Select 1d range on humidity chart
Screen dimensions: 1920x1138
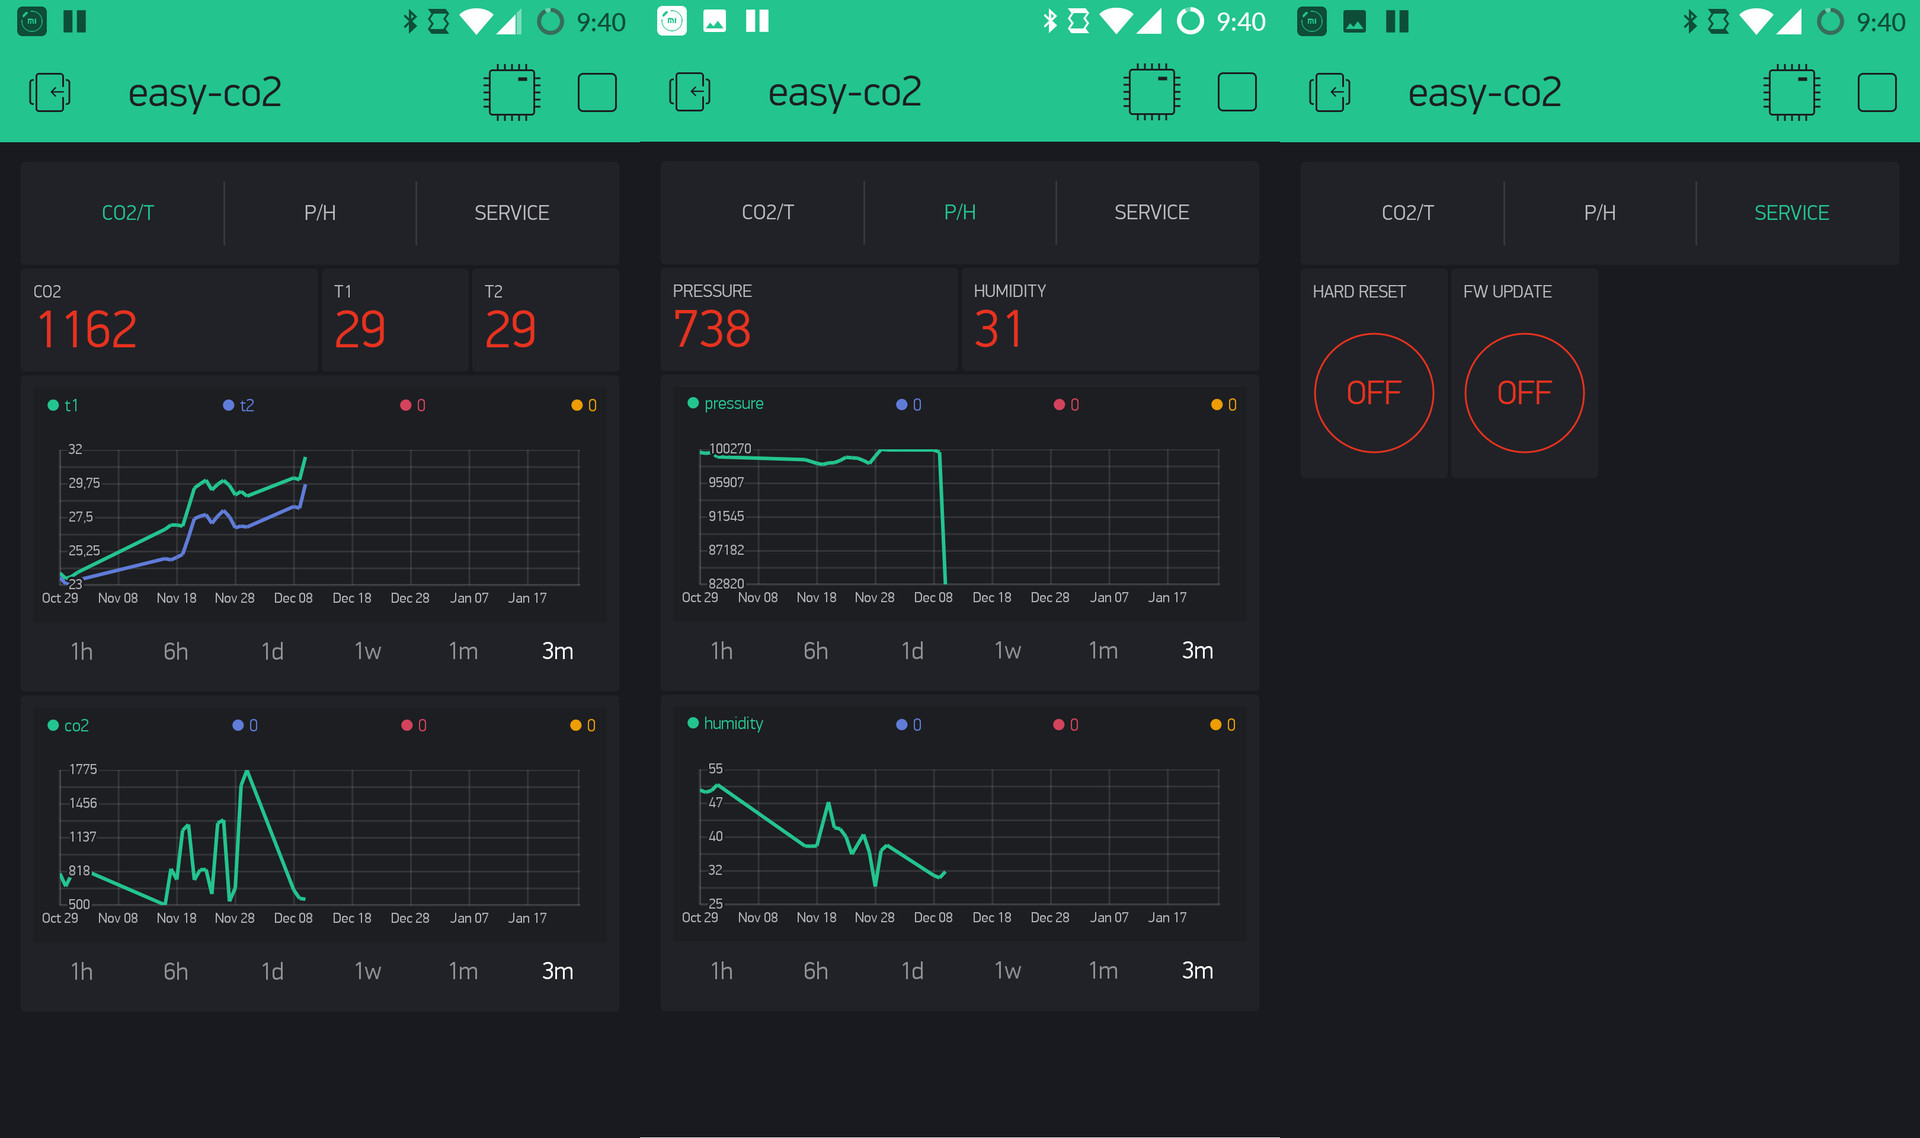pyautogui.click(x=912, y=970)
